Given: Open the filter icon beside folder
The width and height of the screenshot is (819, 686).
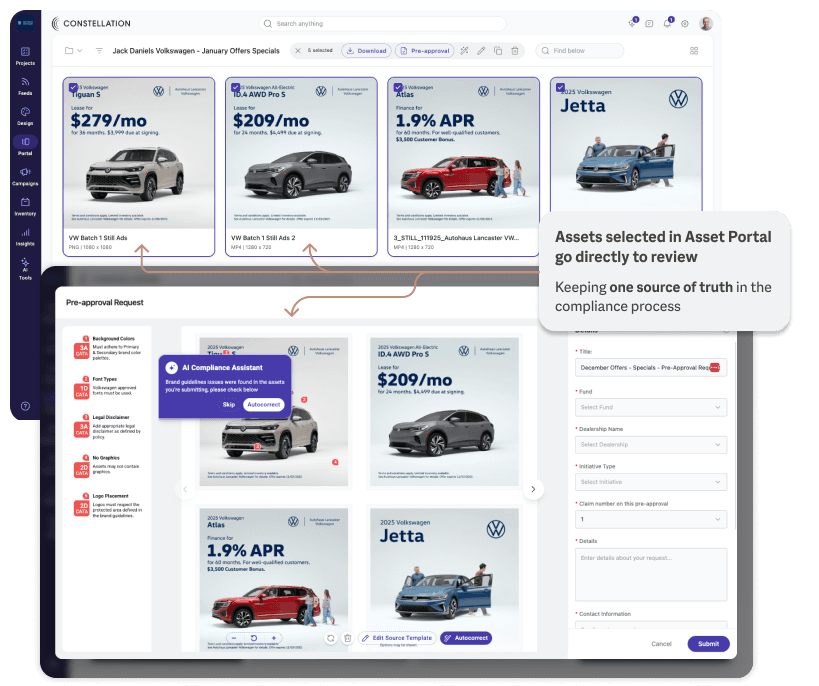Looking at the screenshot, I should coord(99,51).
